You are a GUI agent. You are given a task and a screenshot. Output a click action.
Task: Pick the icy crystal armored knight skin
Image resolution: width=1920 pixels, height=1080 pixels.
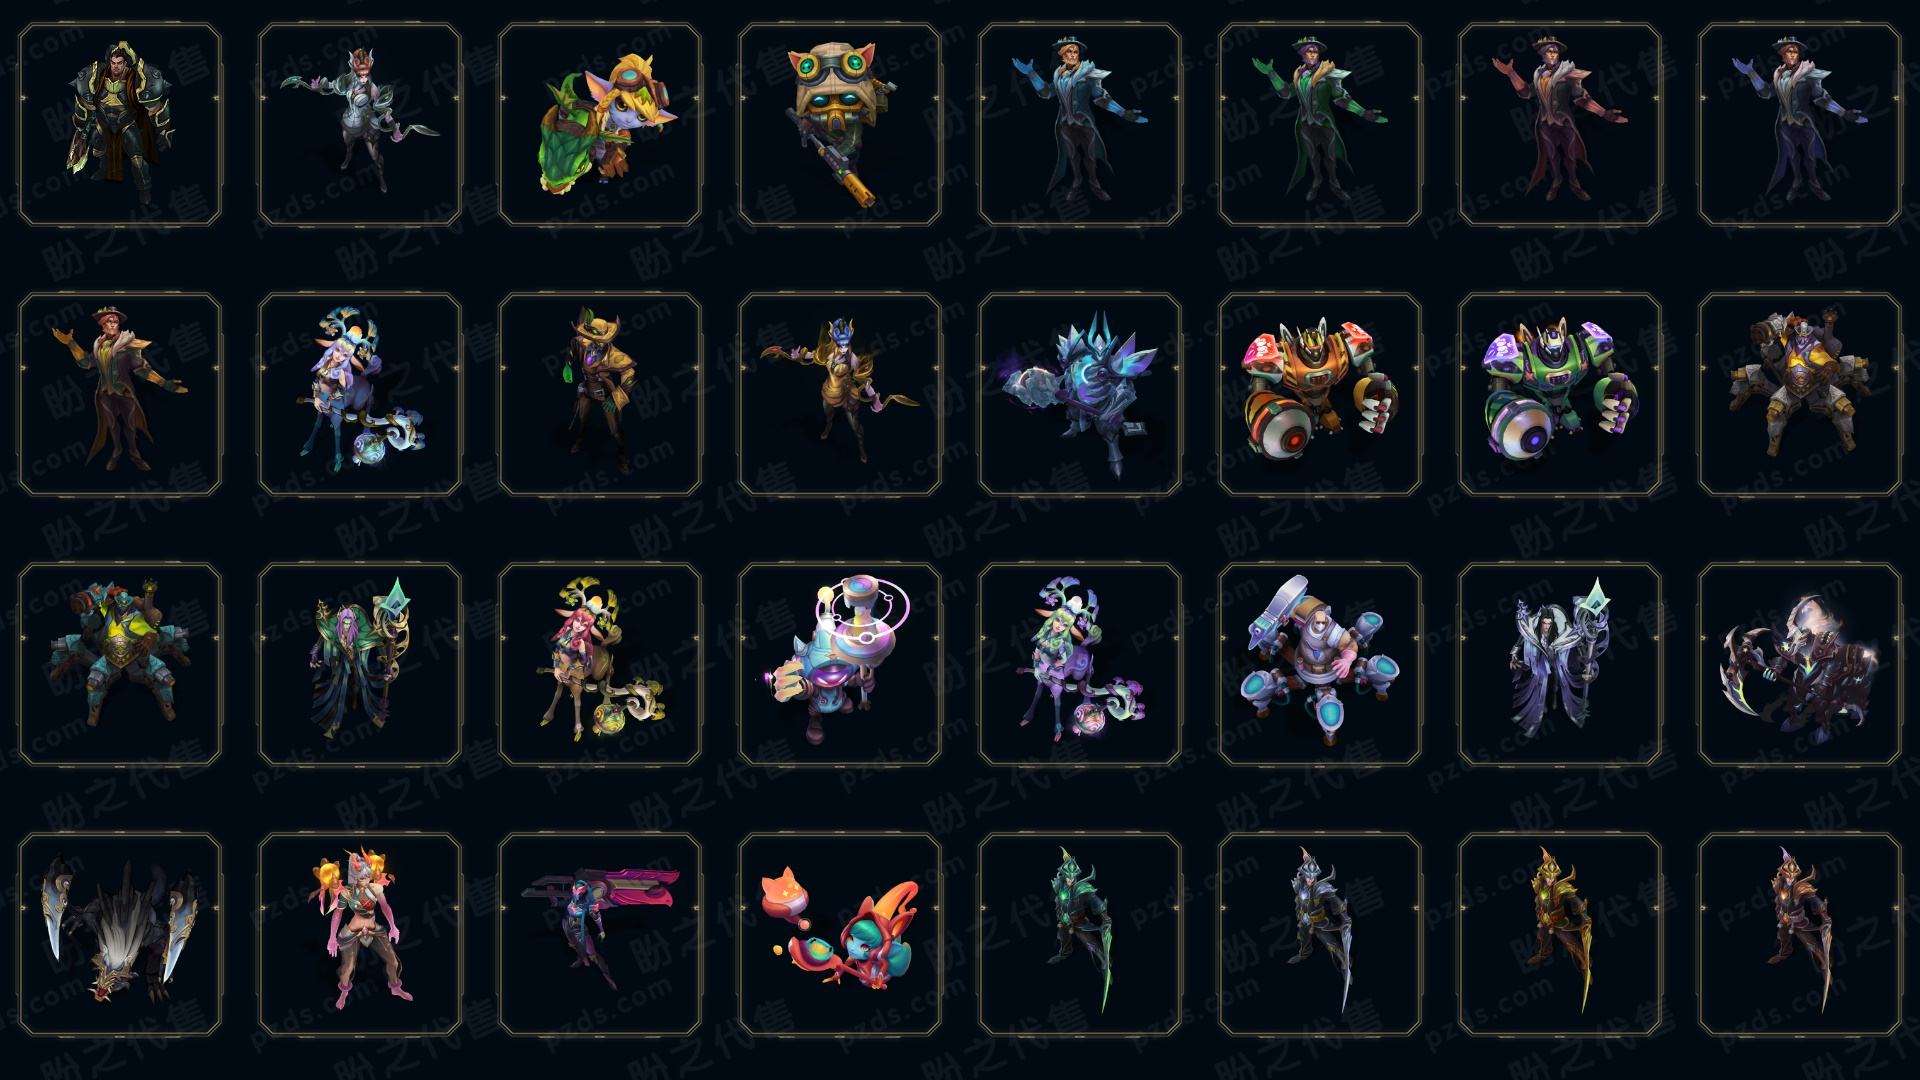[x=1080, y=394]
